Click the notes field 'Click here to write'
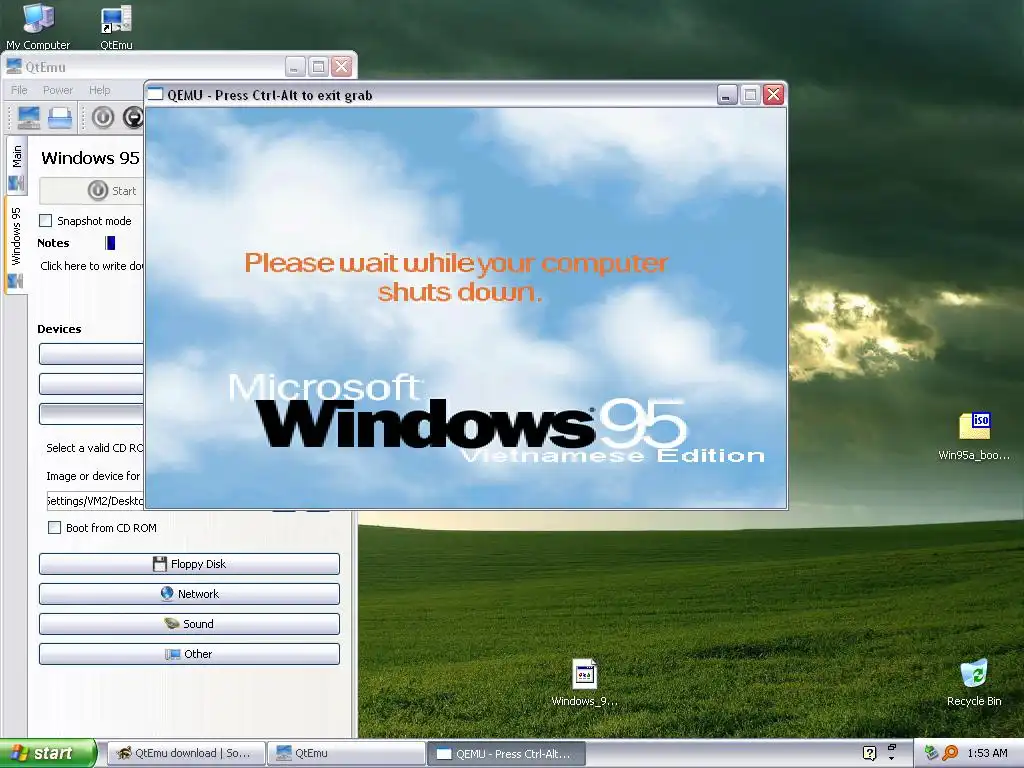The image size is (1024, 768). [x=92, y=266]
